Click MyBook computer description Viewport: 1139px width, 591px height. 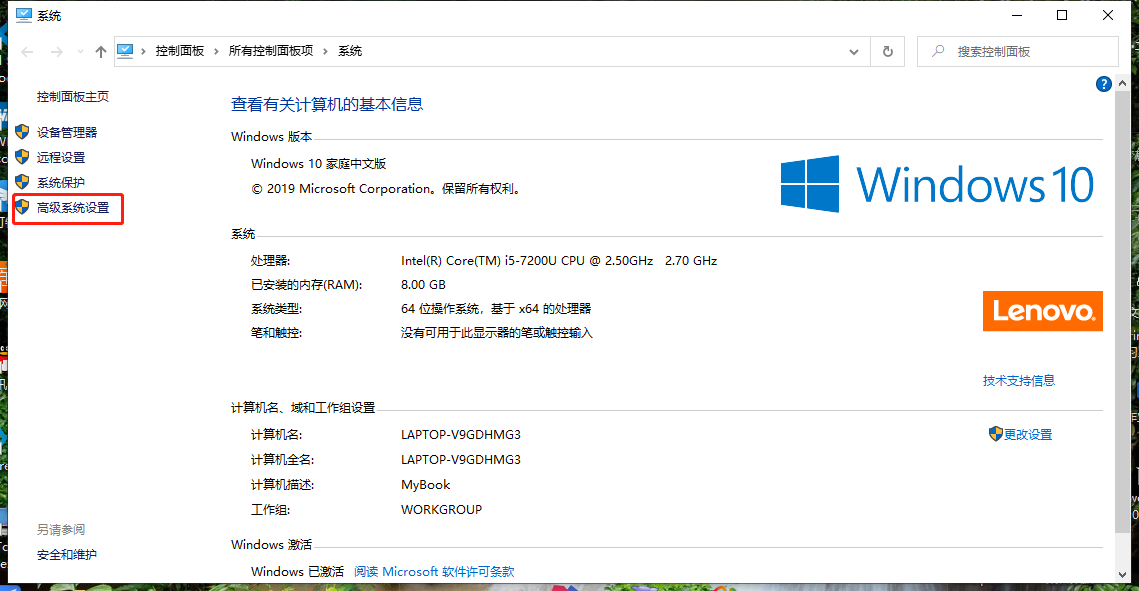click(x=426, y=485)
